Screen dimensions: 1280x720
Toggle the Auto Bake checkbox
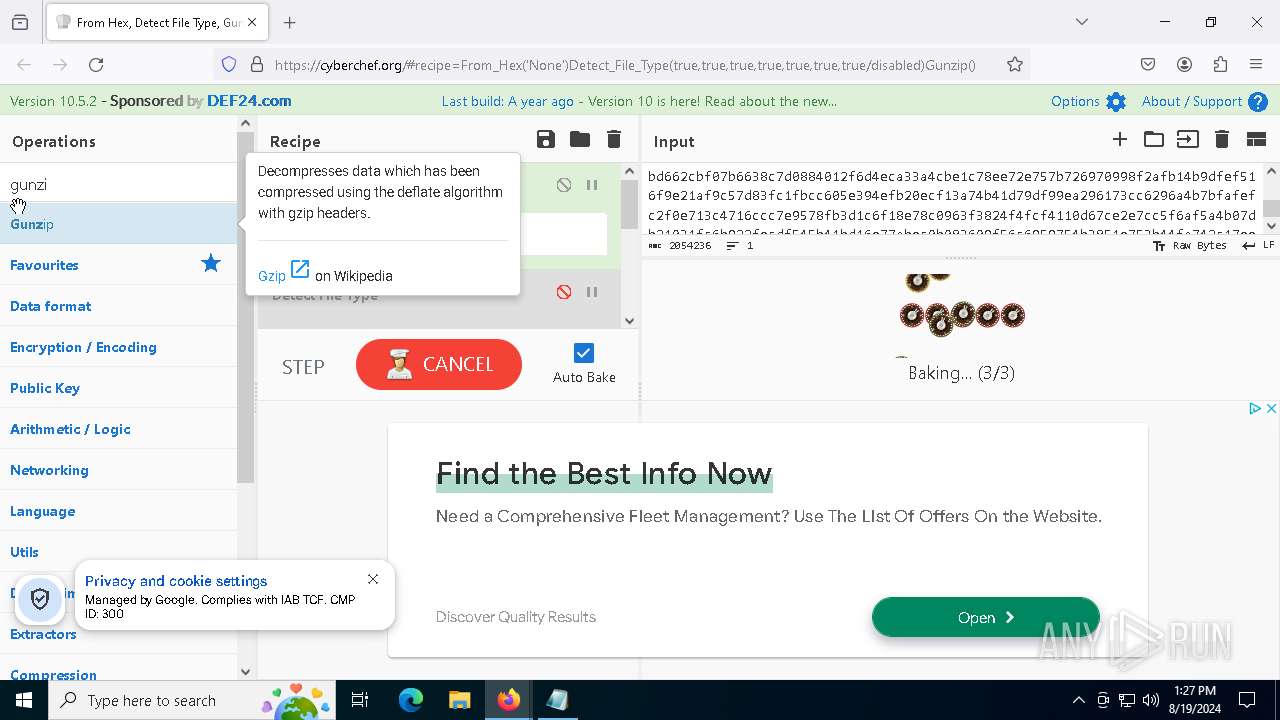[x=584, y=353]
